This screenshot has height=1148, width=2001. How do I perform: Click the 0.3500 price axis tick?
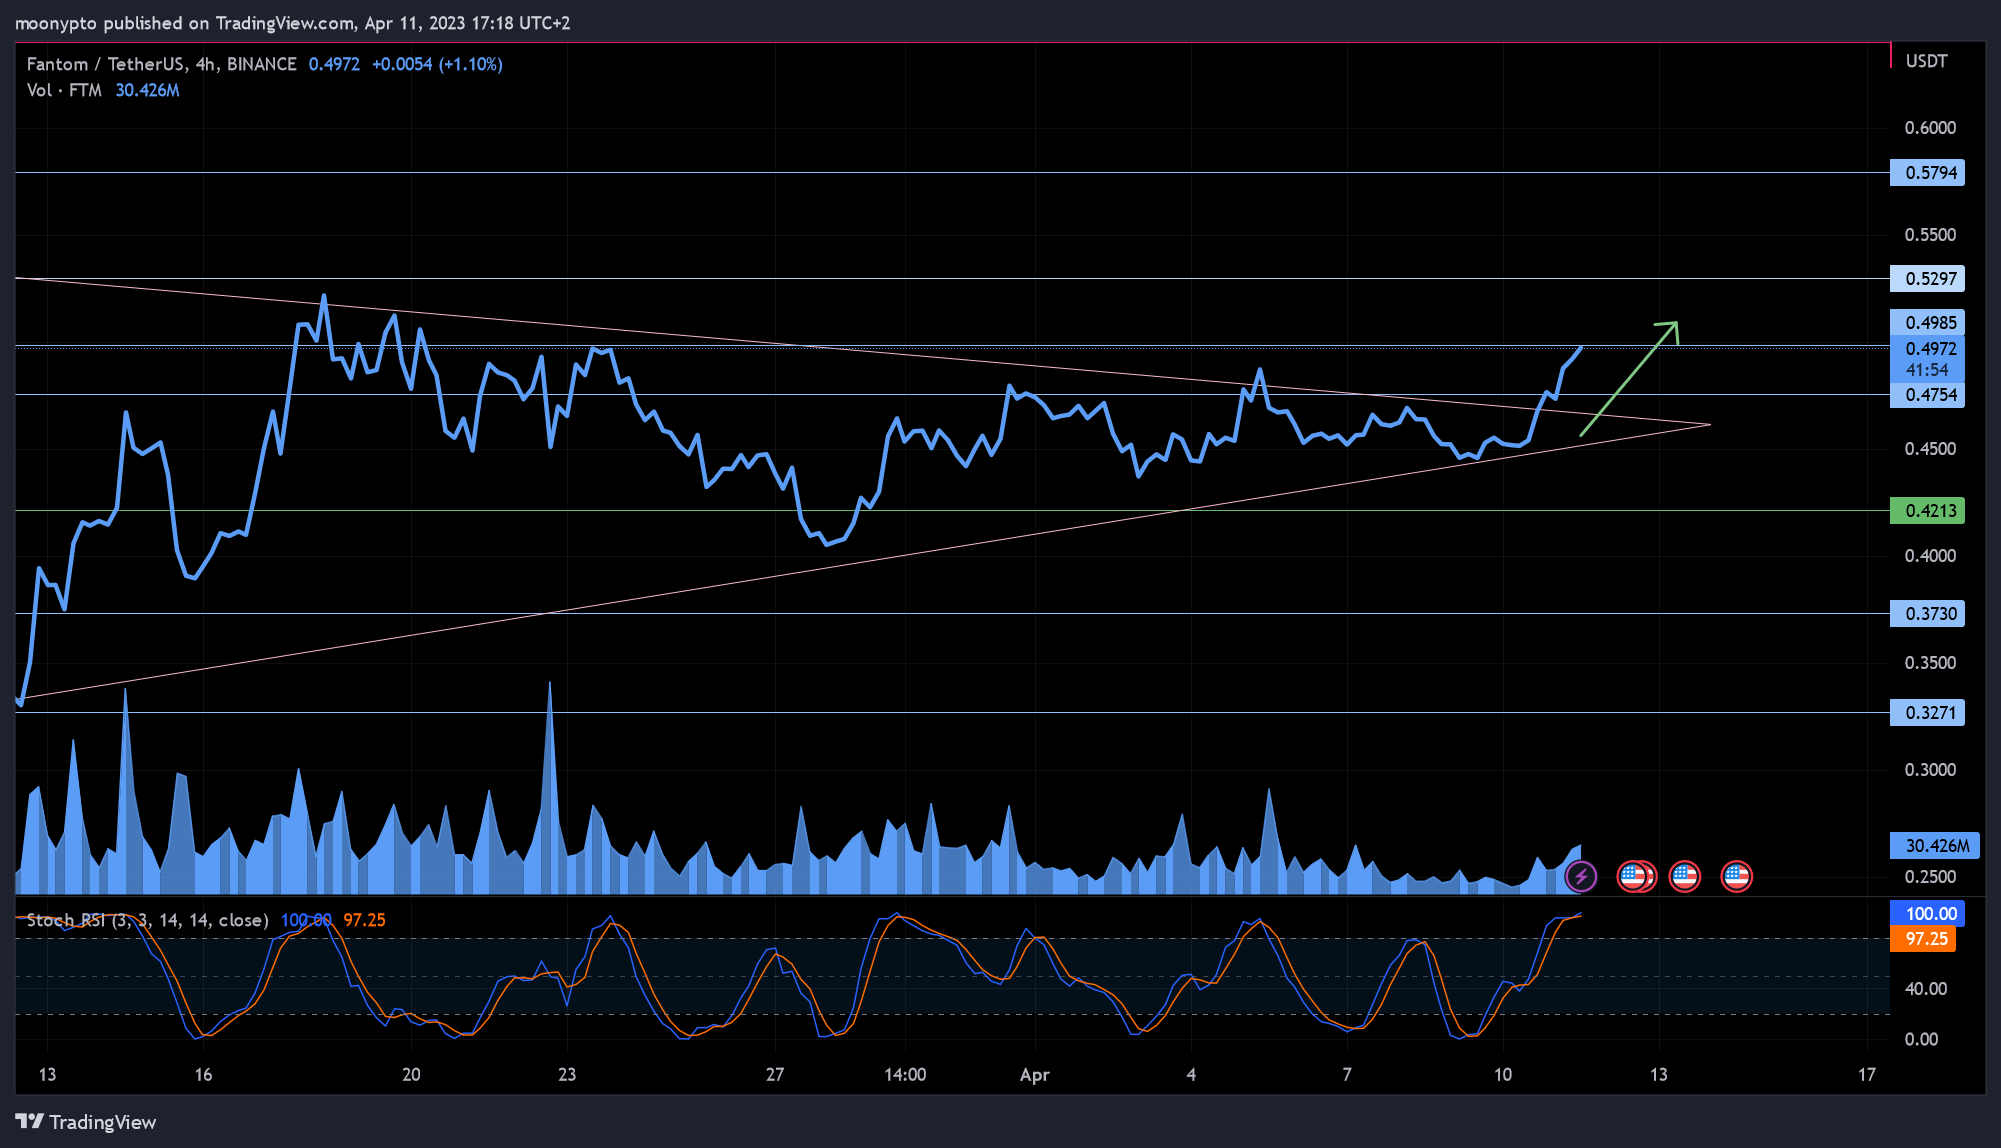click(1930, 663)
